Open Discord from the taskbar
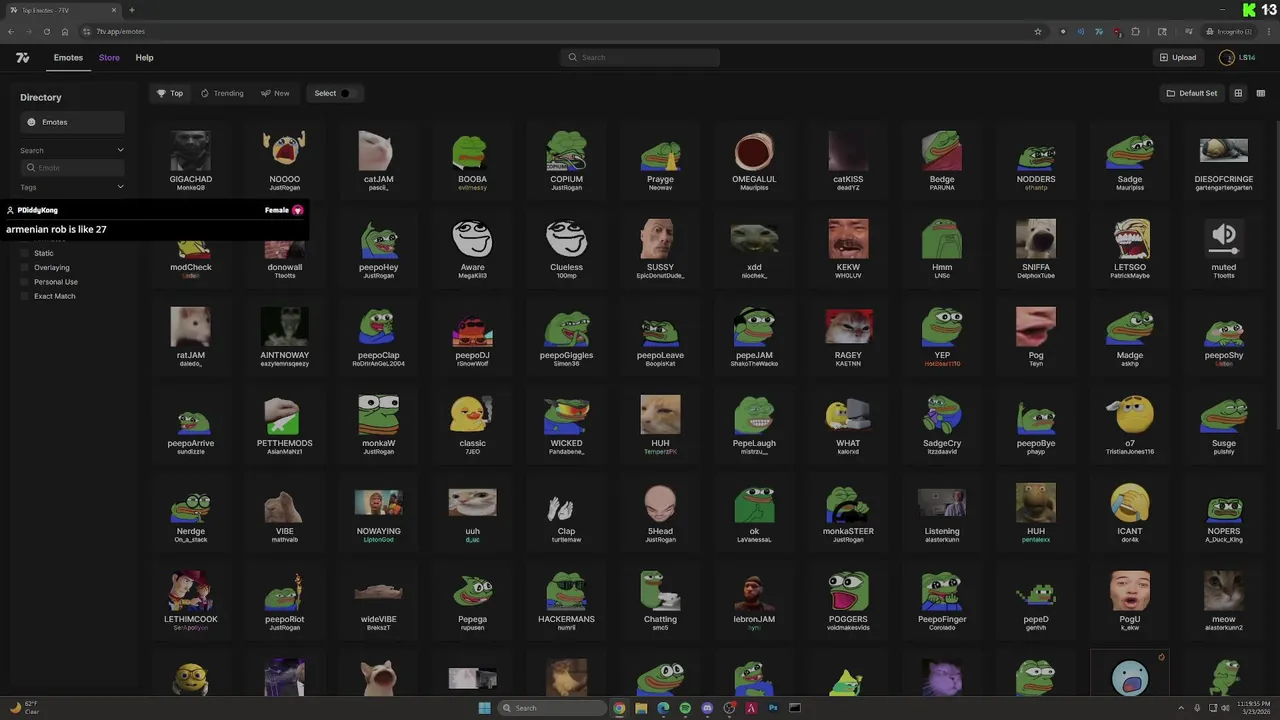1280x720 pixels. click(707, 708)
